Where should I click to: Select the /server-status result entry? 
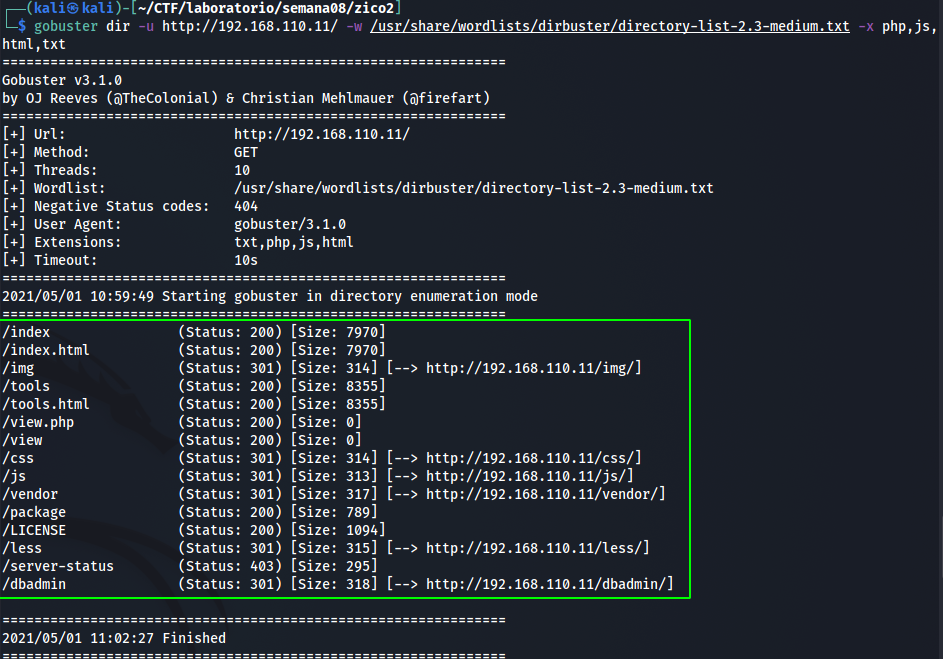58,566
